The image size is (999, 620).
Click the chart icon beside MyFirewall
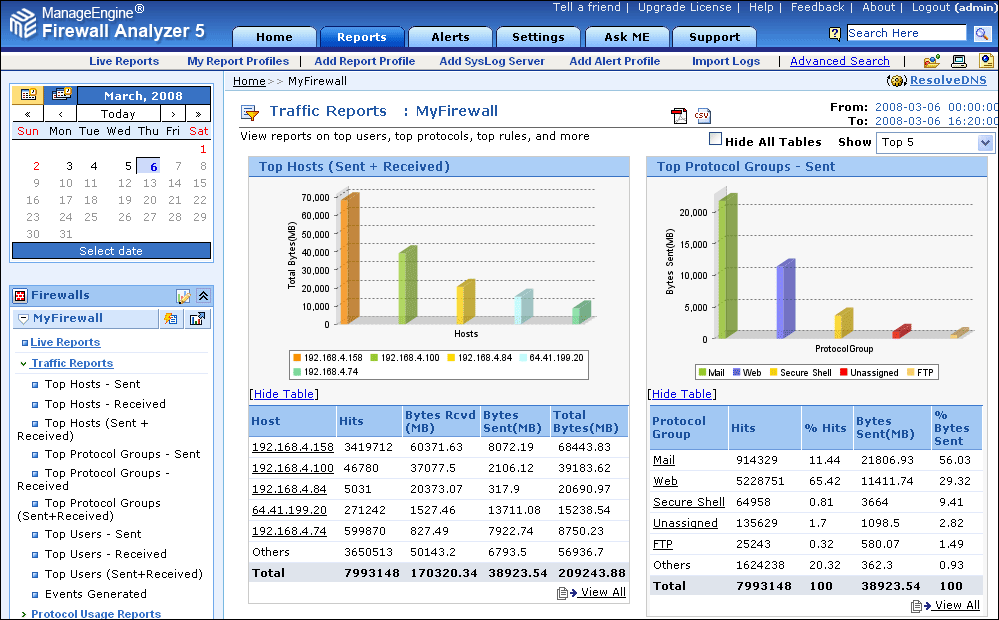pyautogui.click(x=197, y=319)
